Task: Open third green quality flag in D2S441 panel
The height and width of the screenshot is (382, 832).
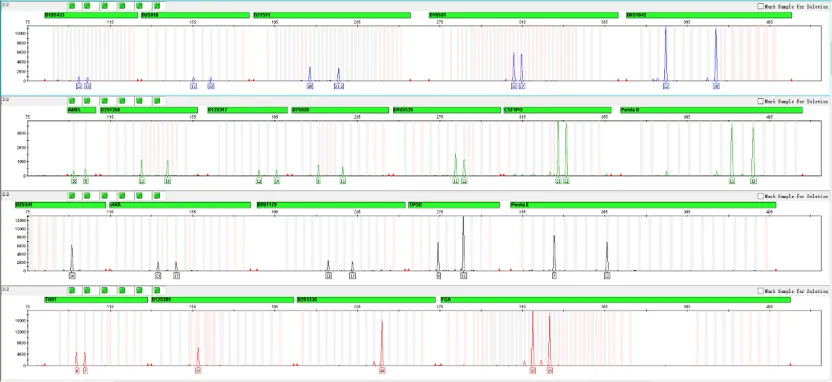Action: point(105,196)
